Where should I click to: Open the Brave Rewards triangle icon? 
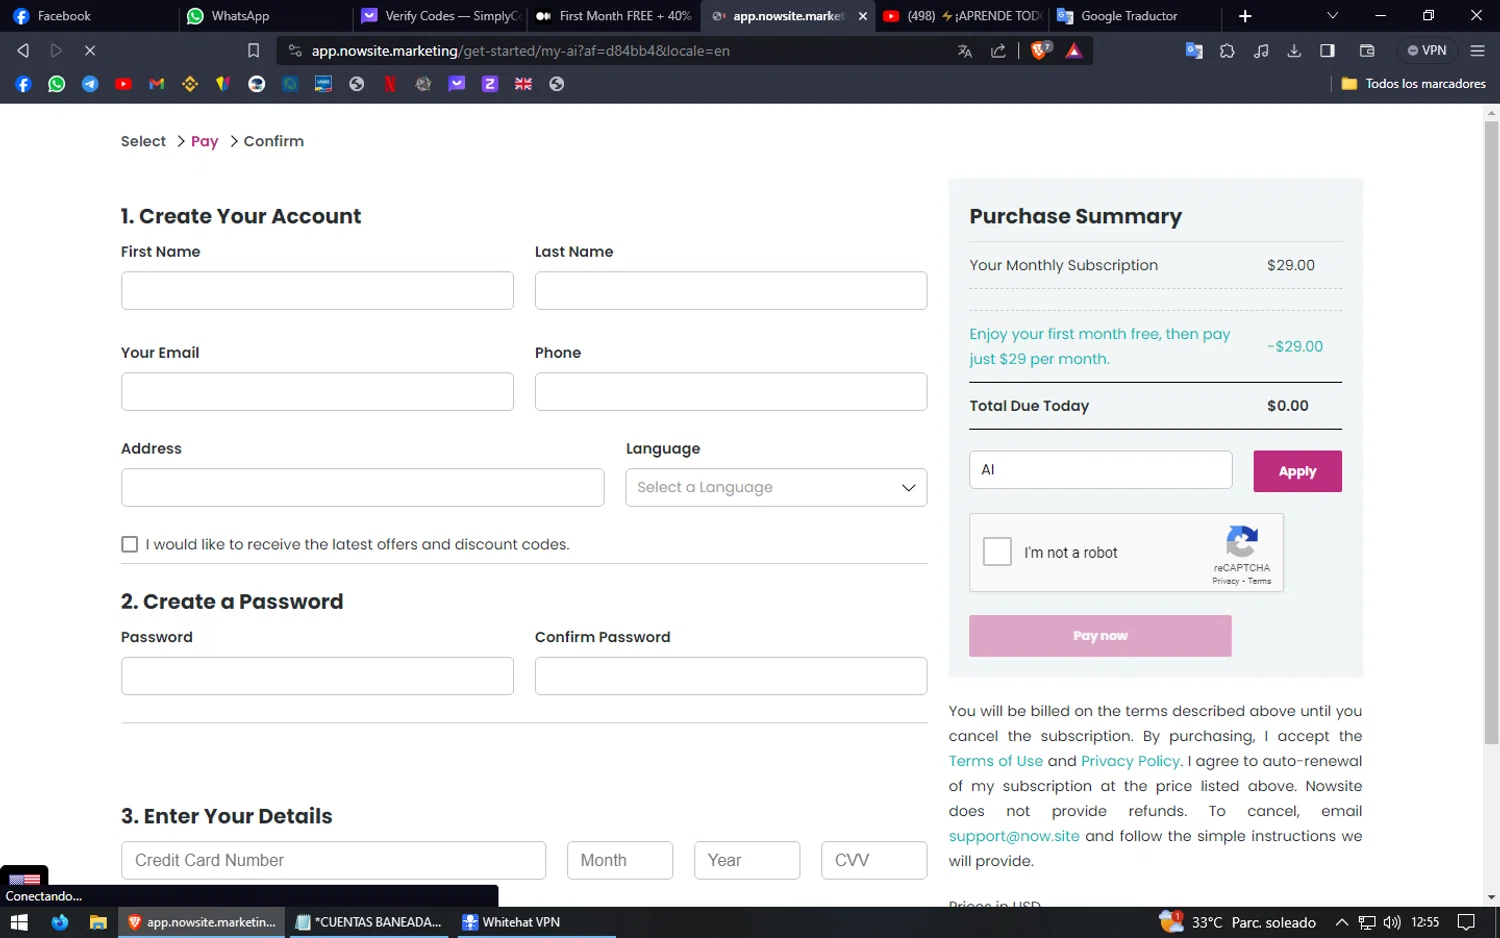point(1074,51)
